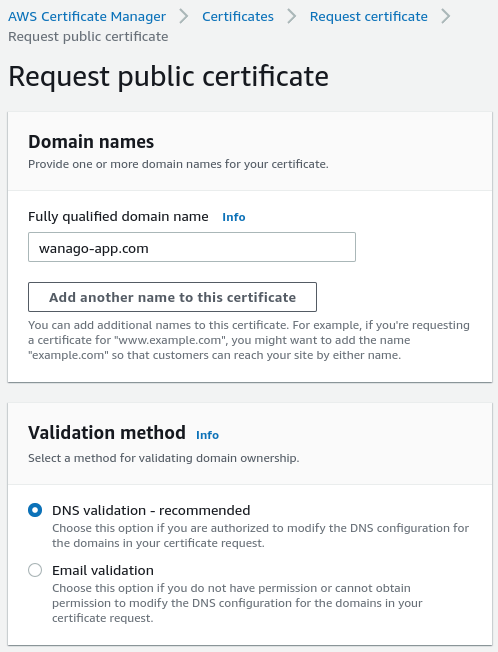Click the large Request public certificate heading
Image resolution: width=498 pixels, height=652 pixels.
[168, 77]
